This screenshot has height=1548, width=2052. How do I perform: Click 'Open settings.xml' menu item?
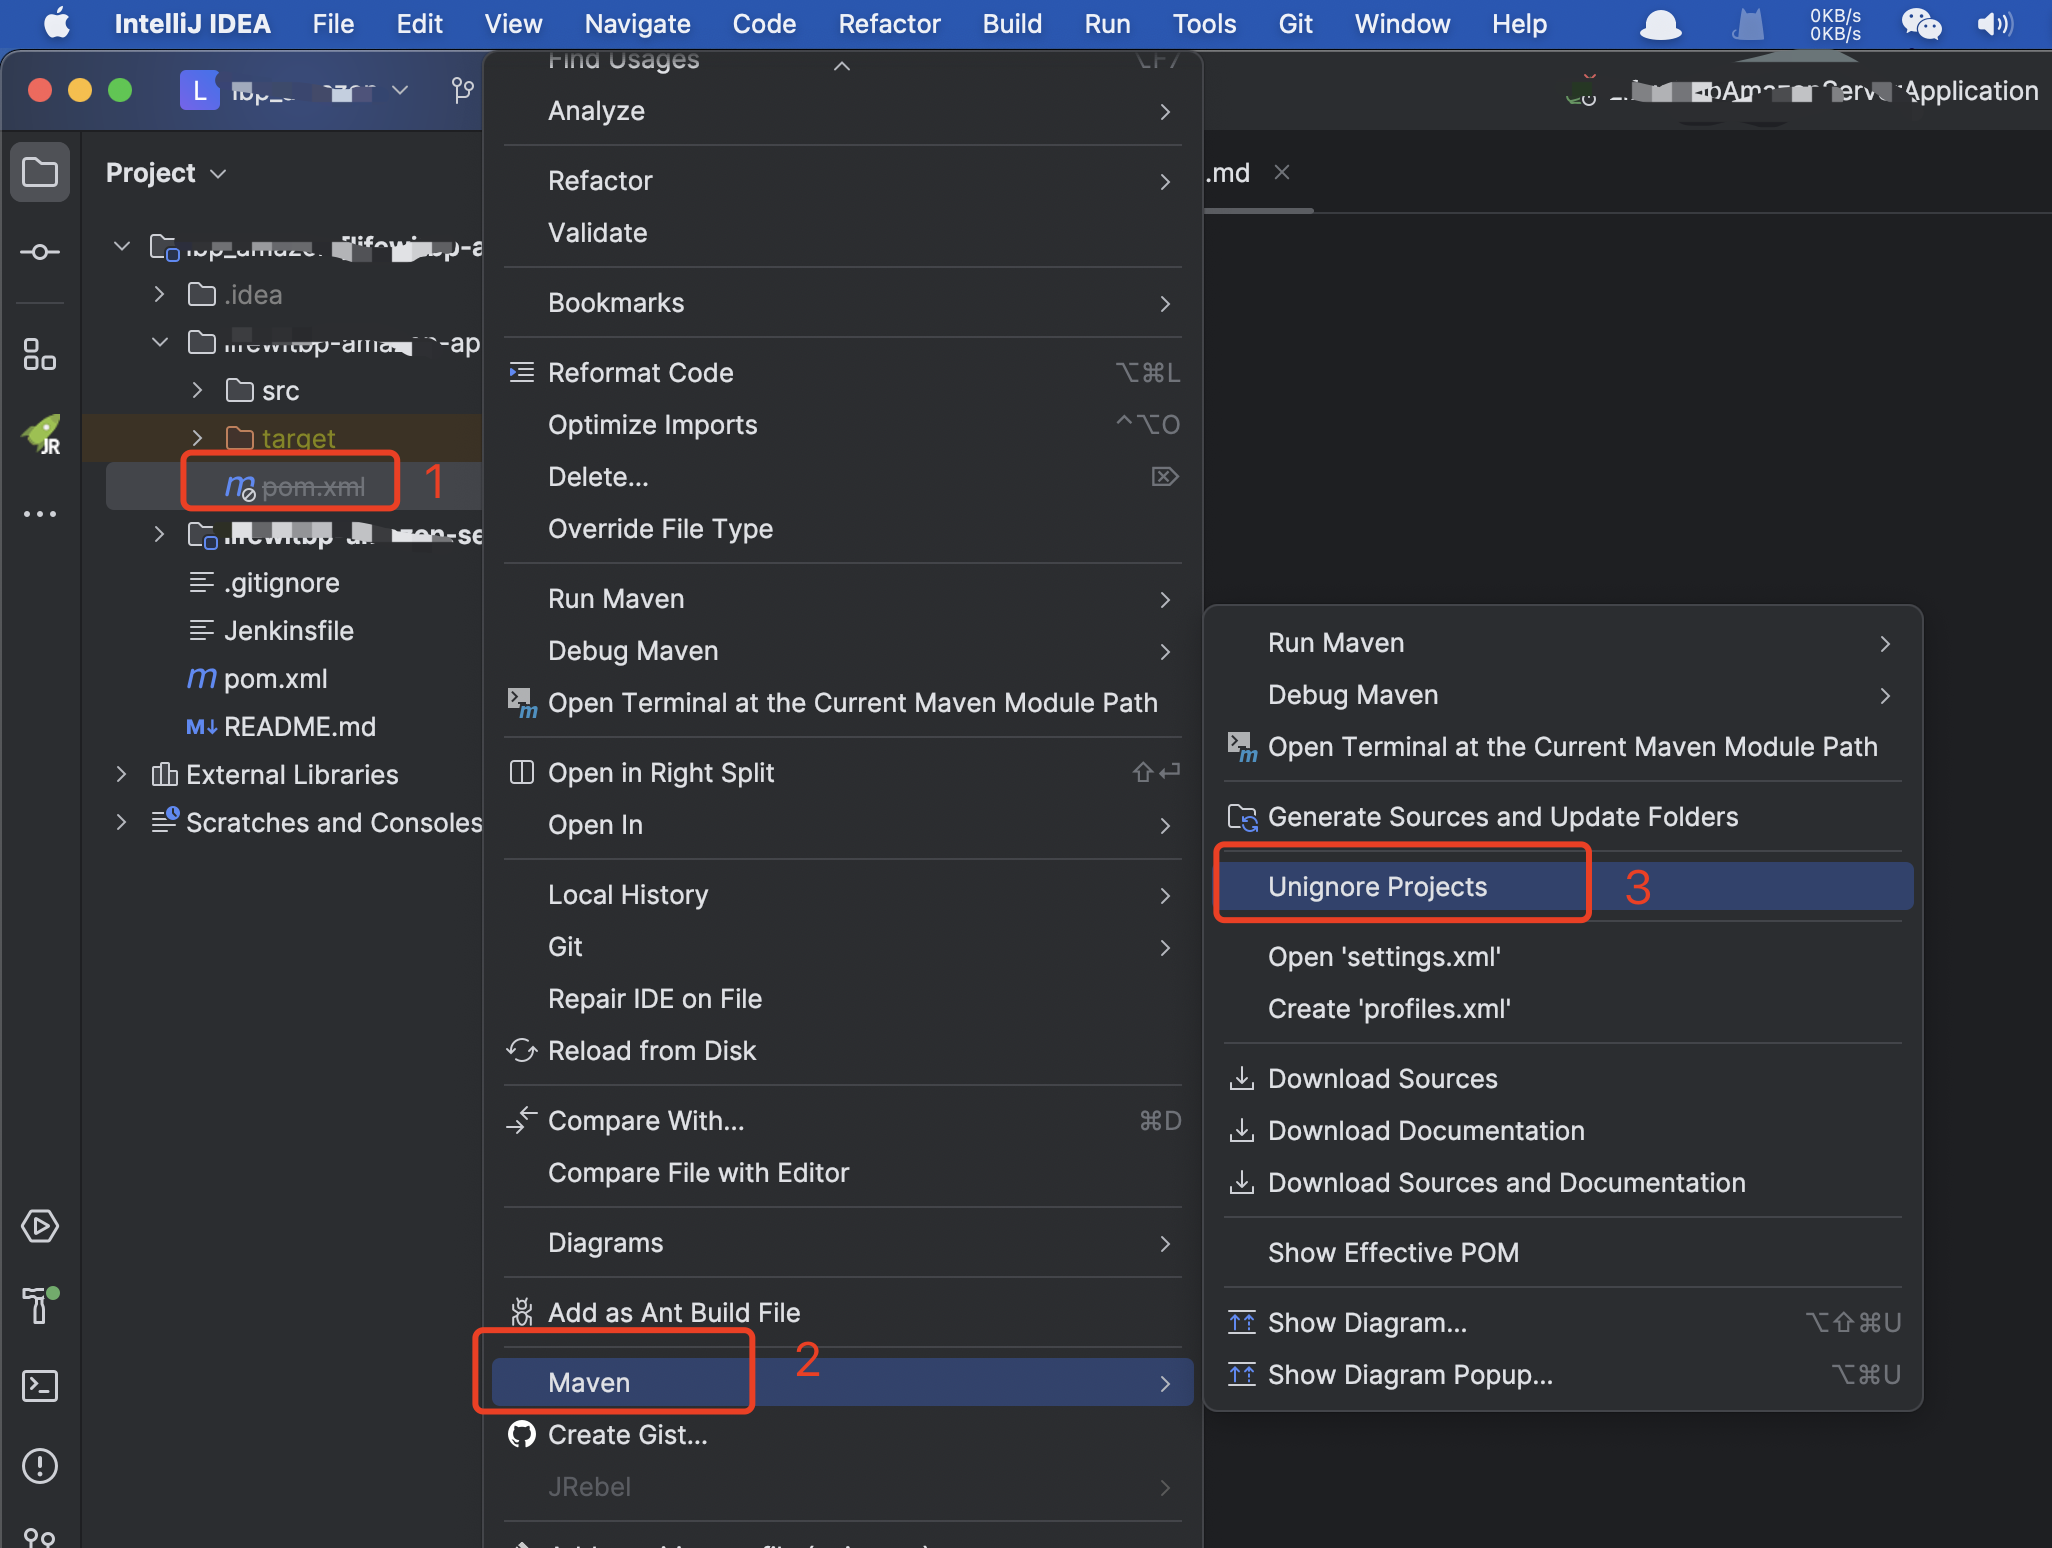1385,956
